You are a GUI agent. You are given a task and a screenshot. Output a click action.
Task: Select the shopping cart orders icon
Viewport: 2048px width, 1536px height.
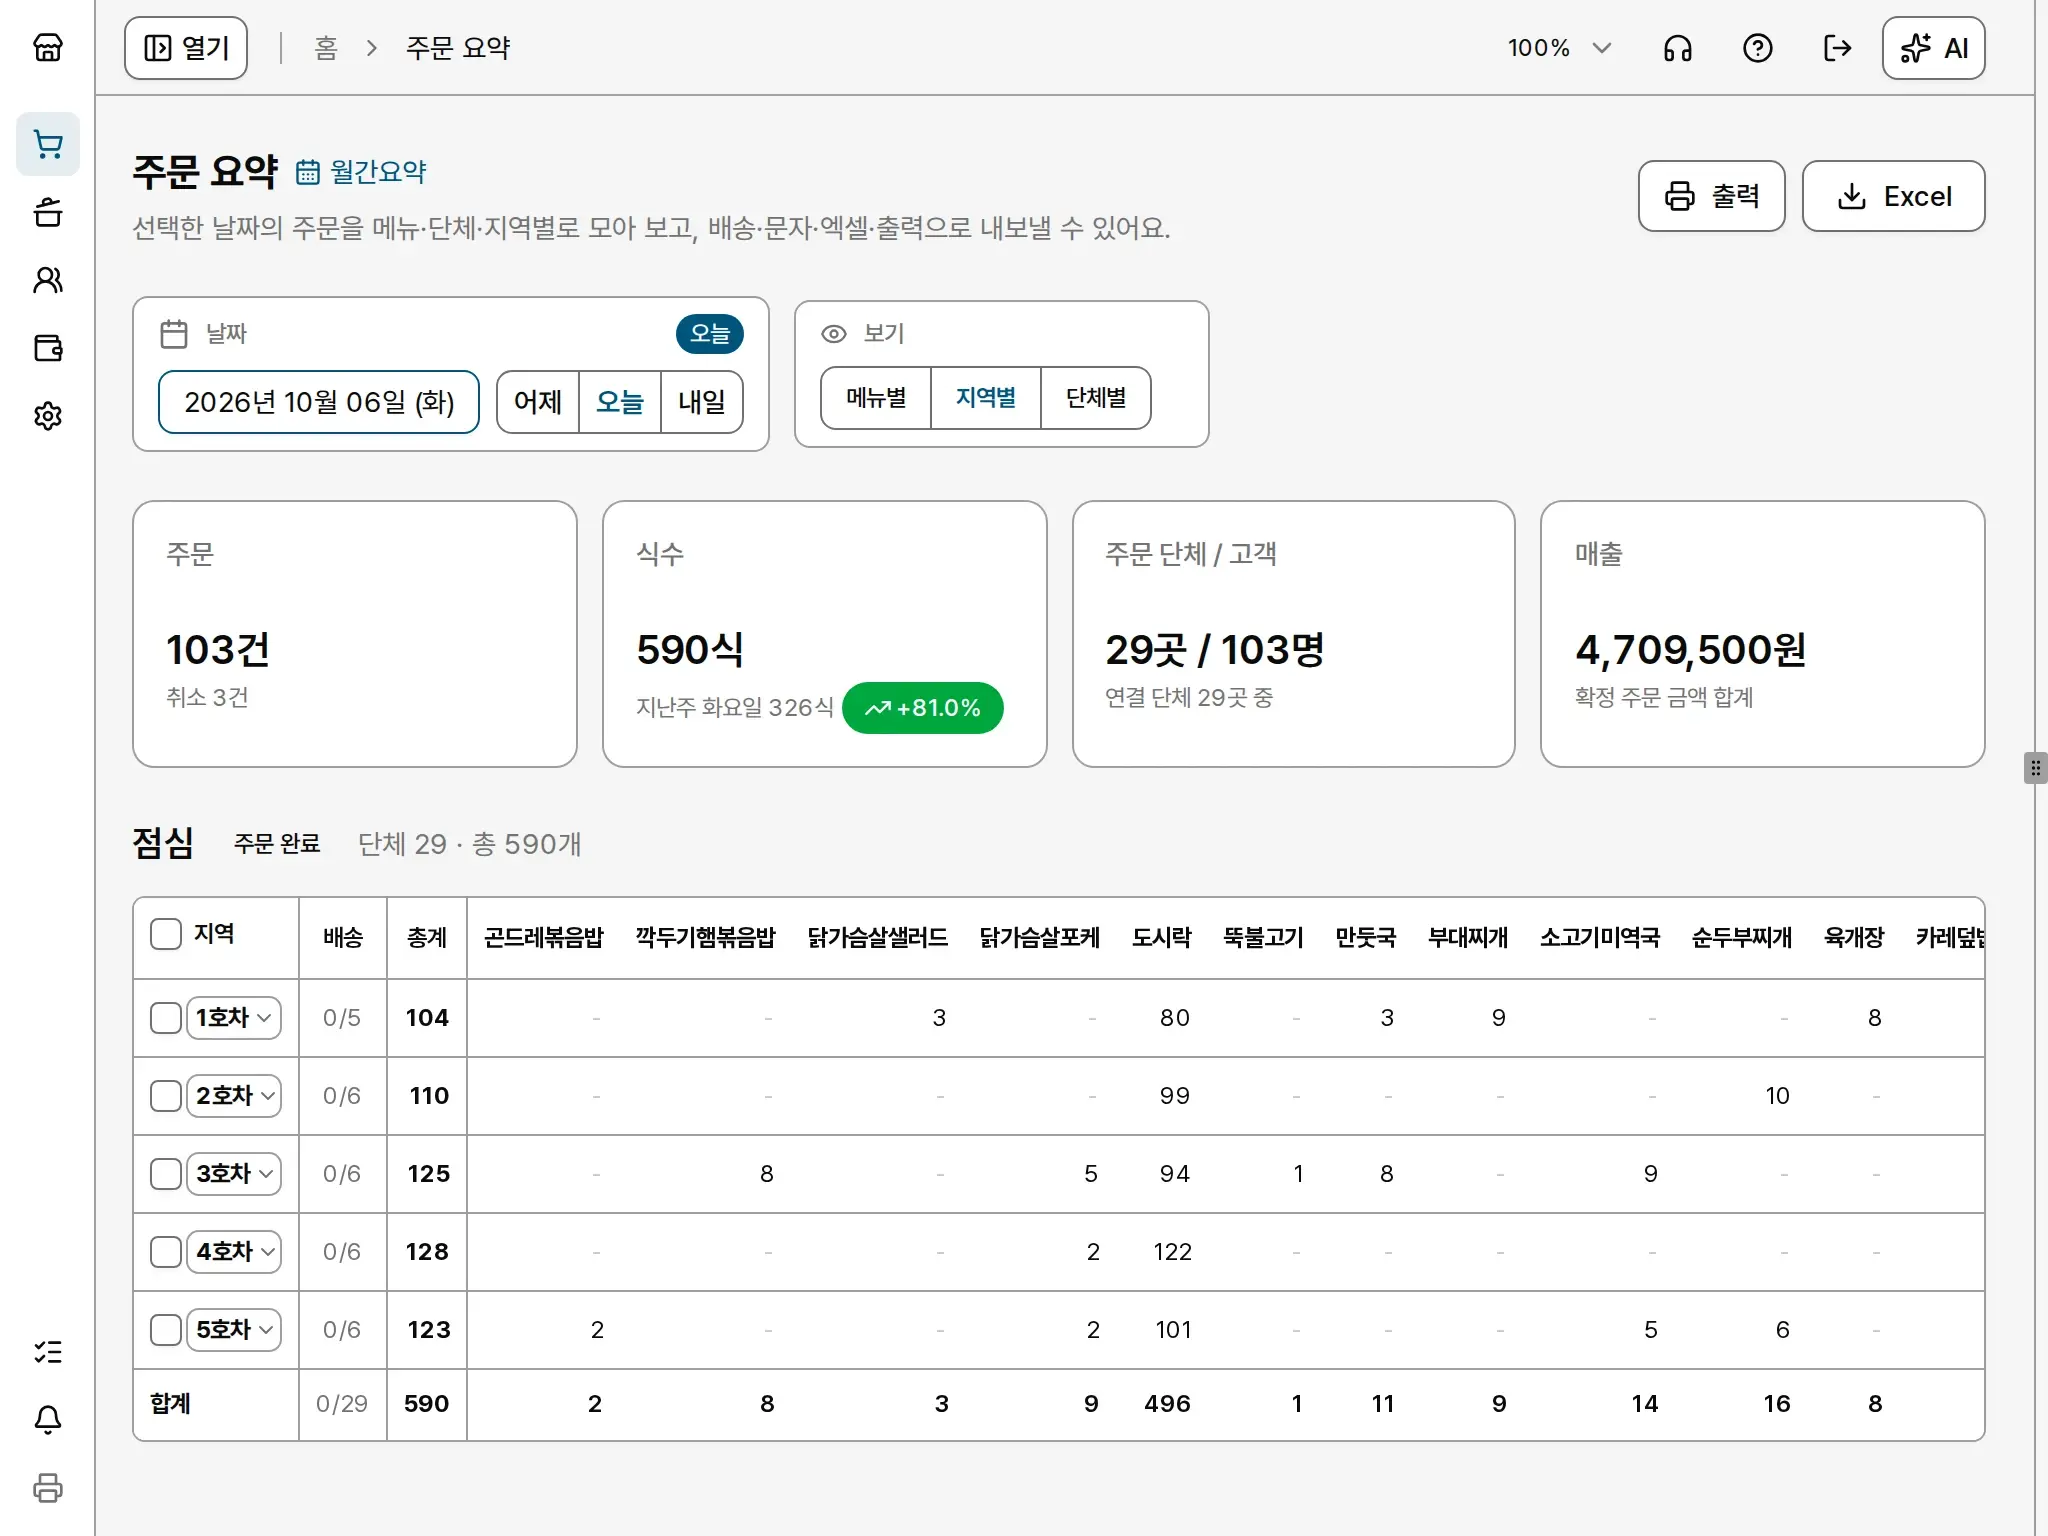(x=48, y=144)
